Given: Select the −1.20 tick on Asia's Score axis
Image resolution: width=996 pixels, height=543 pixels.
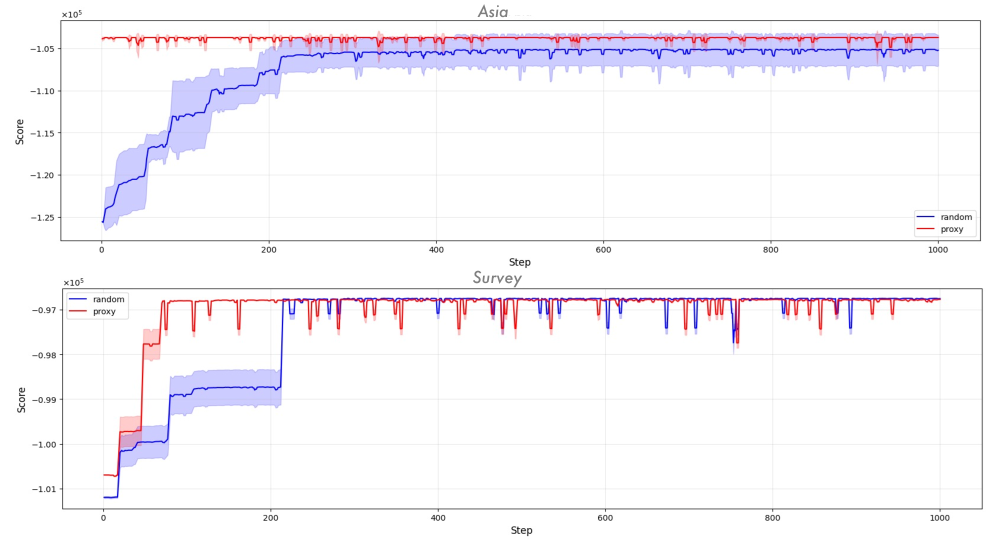Looking at the screenshot, I should pos(43,175).
